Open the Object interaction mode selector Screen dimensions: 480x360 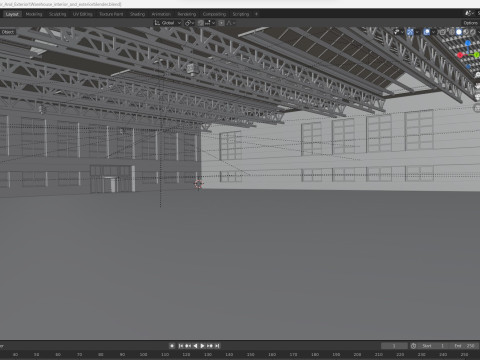[8, 32]
